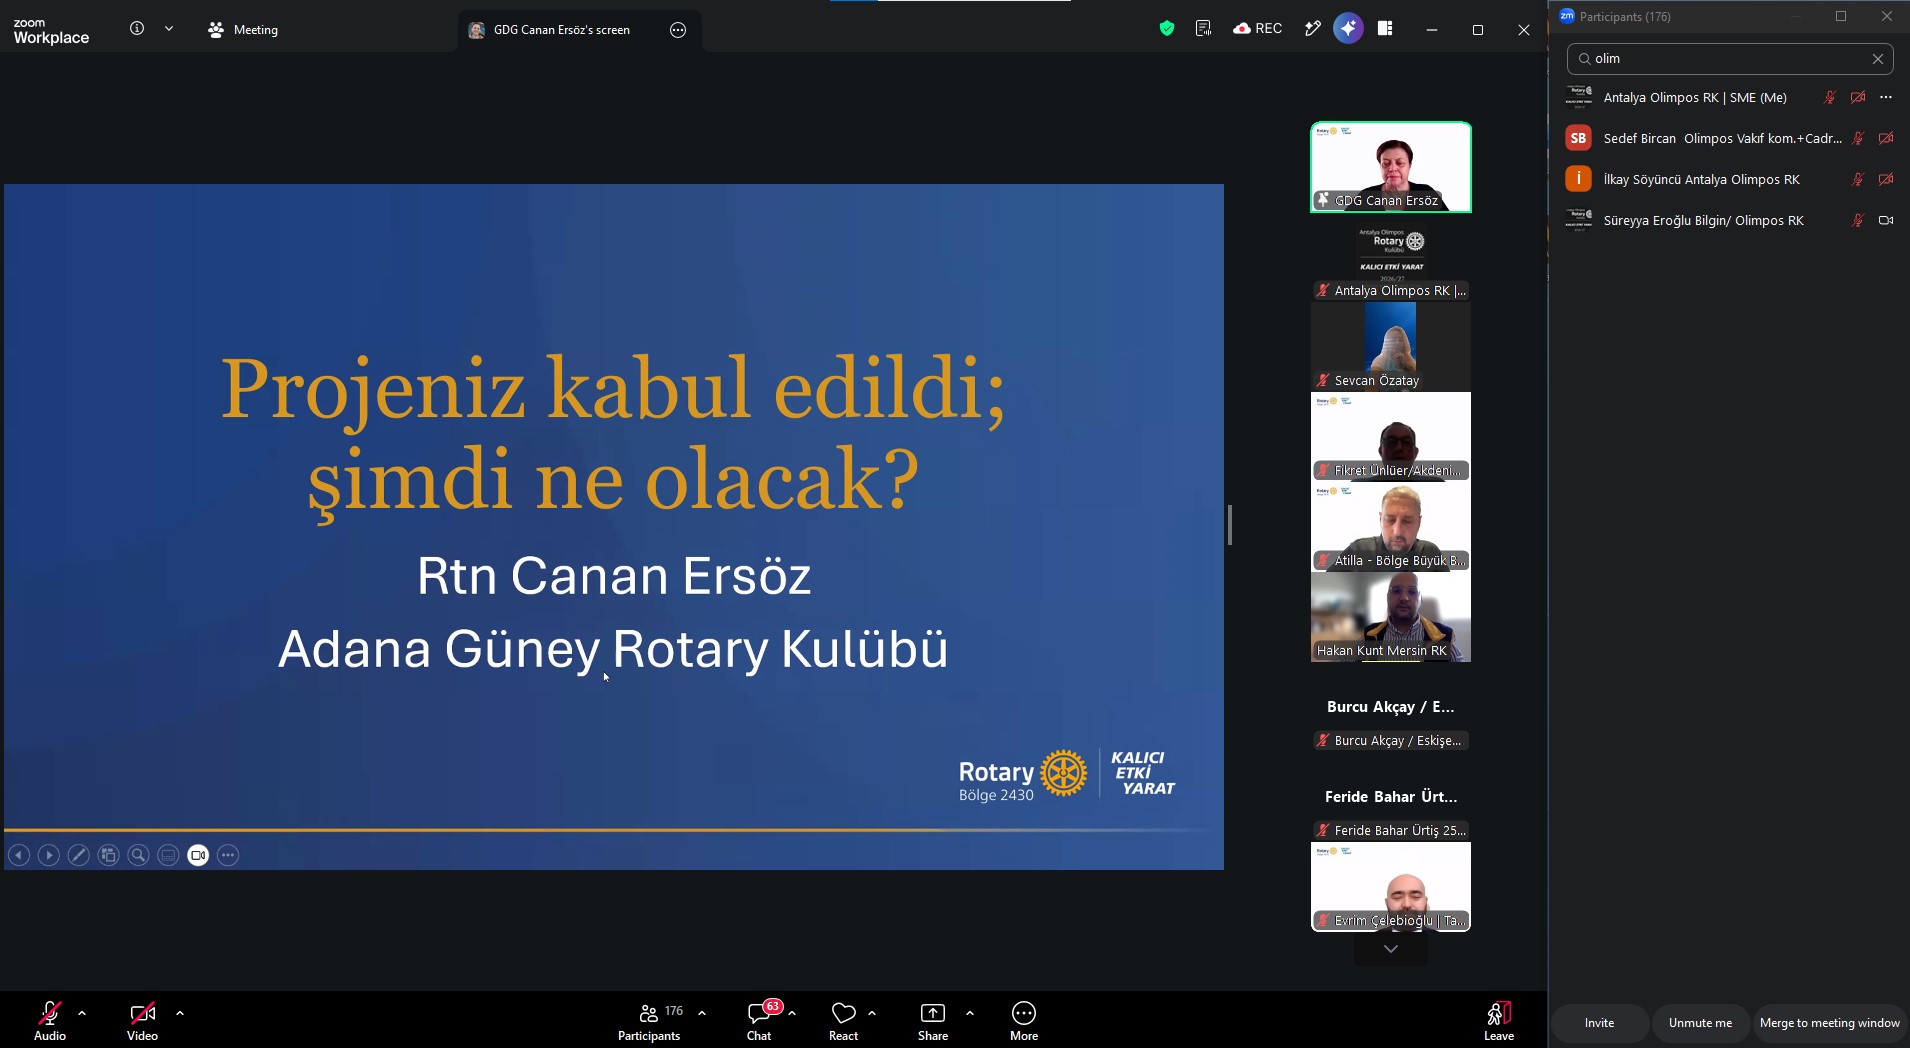The height and width of the screenshot is (1048, 1910).
Task: Unmute microphone with Audio button
Action: [50, 1021]
